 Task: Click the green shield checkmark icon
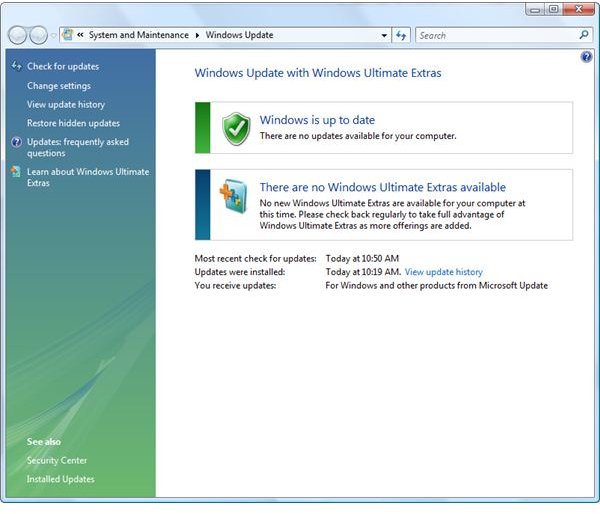click(x=236, y=129)
